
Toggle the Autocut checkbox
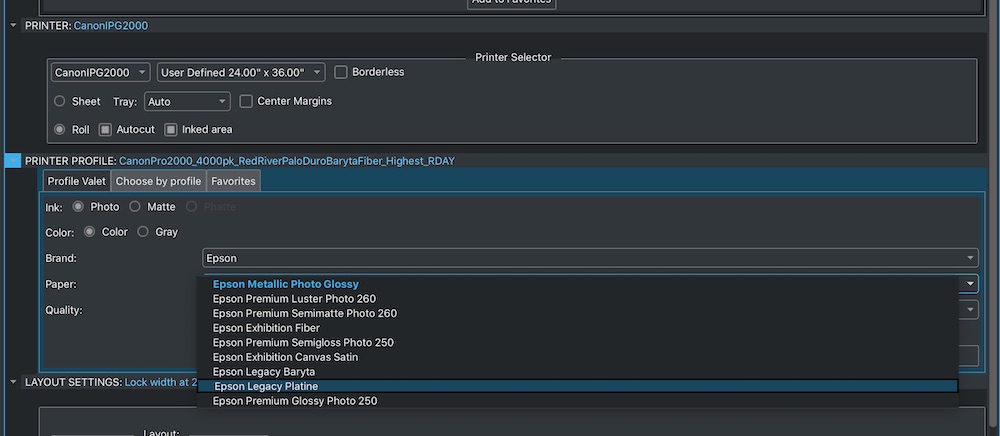(105, 129)
